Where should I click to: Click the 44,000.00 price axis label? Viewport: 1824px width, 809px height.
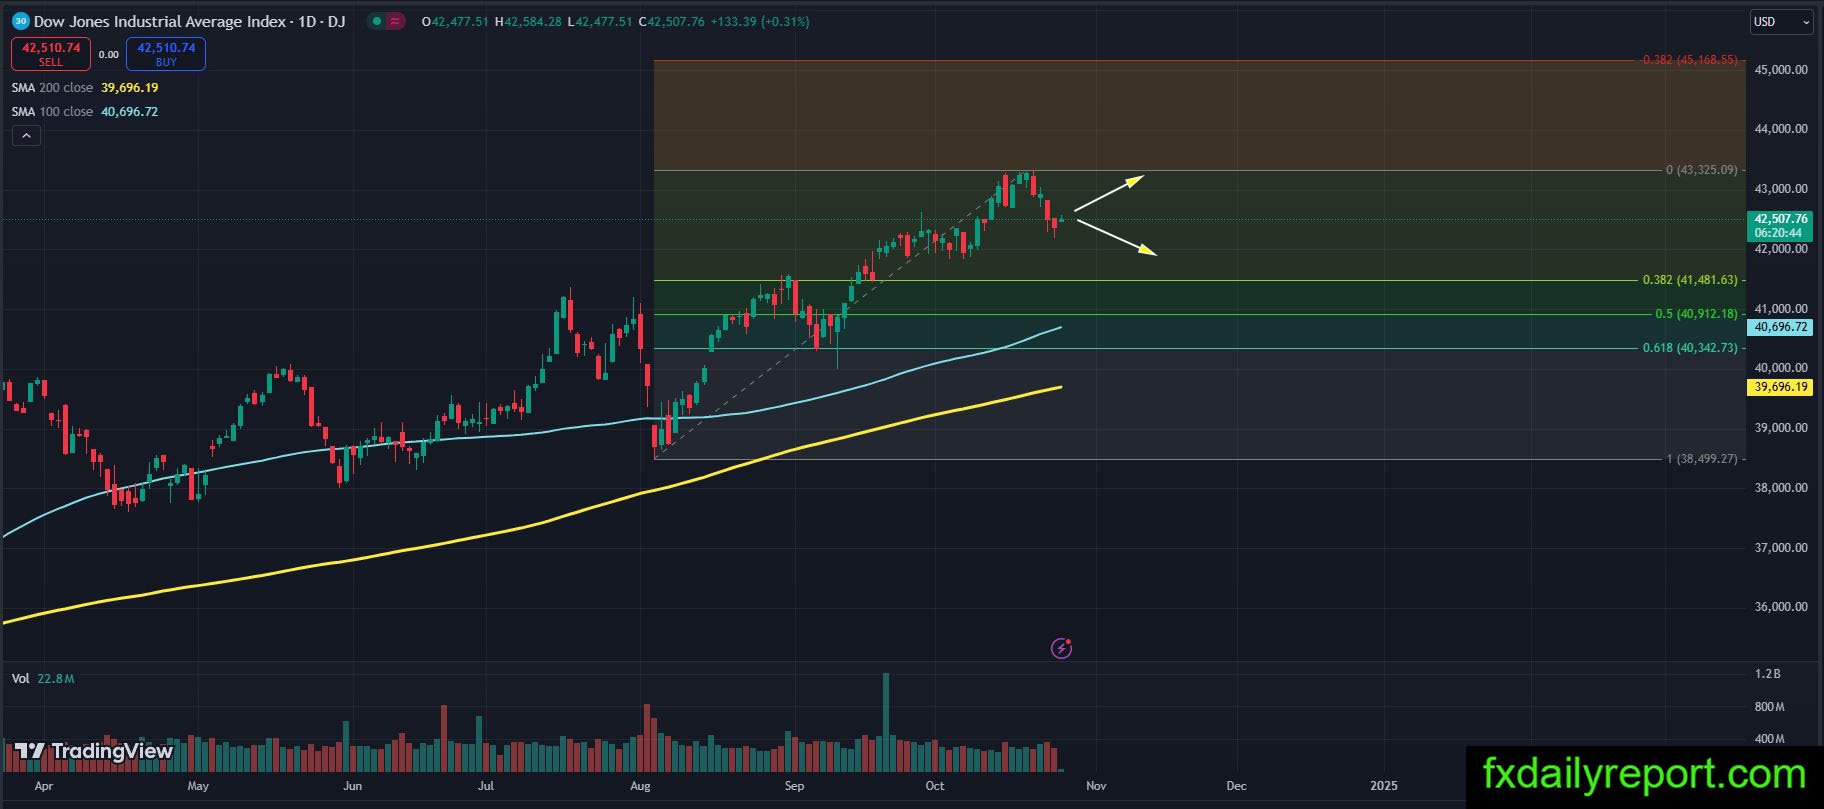[x=1781, y=129]
